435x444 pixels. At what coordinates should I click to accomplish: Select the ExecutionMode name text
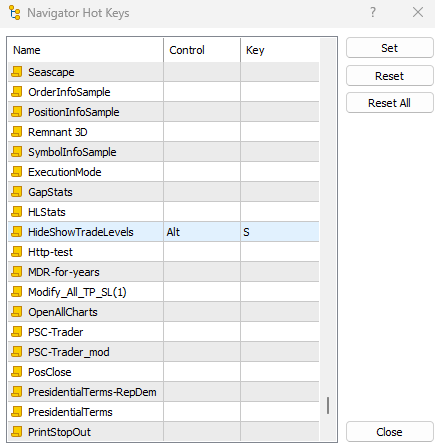[x=65, y=172]
